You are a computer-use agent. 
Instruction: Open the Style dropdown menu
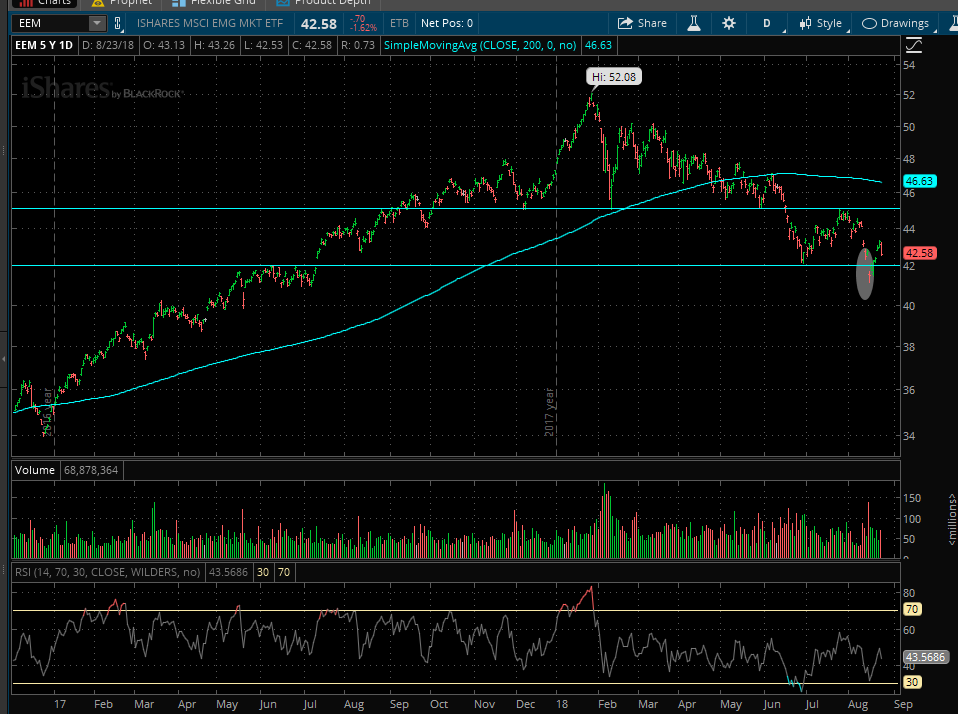824,23
